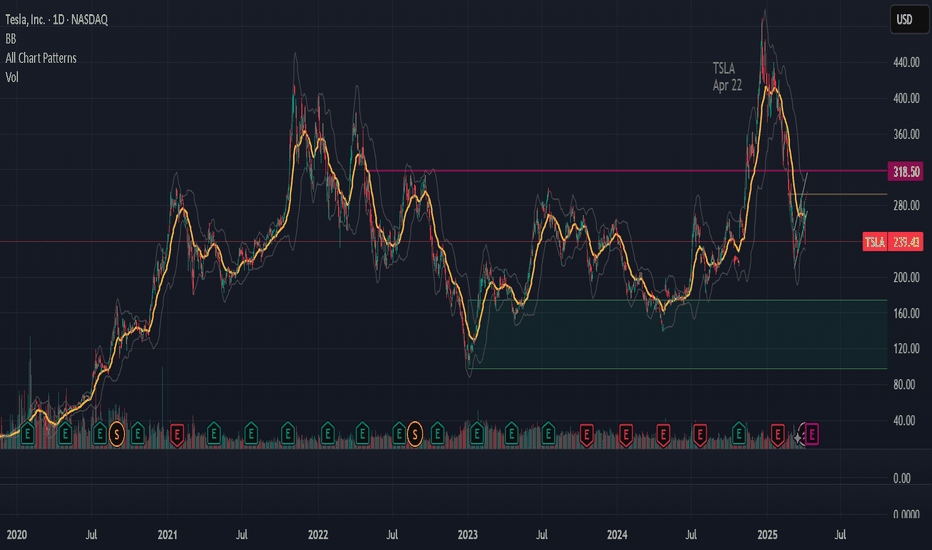
Task: Click green earnings E just right of 2022 split marker
Action: [x=437, y=433]
